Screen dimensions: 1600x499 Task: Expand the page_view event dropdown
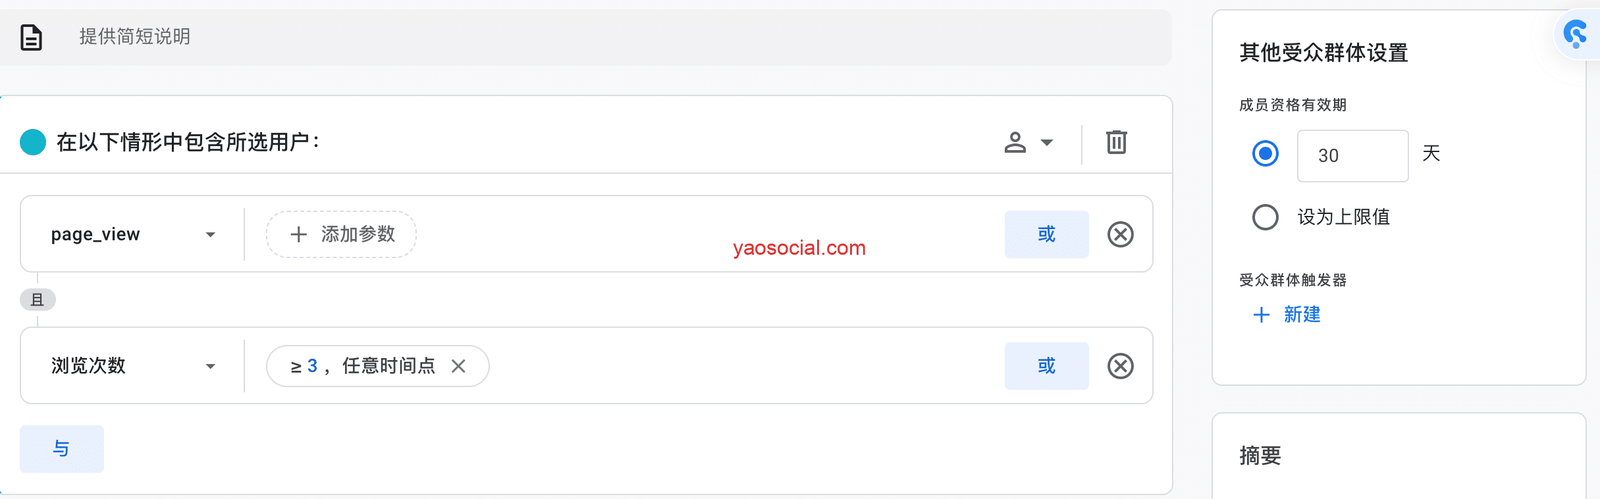[x=210, y=235]
